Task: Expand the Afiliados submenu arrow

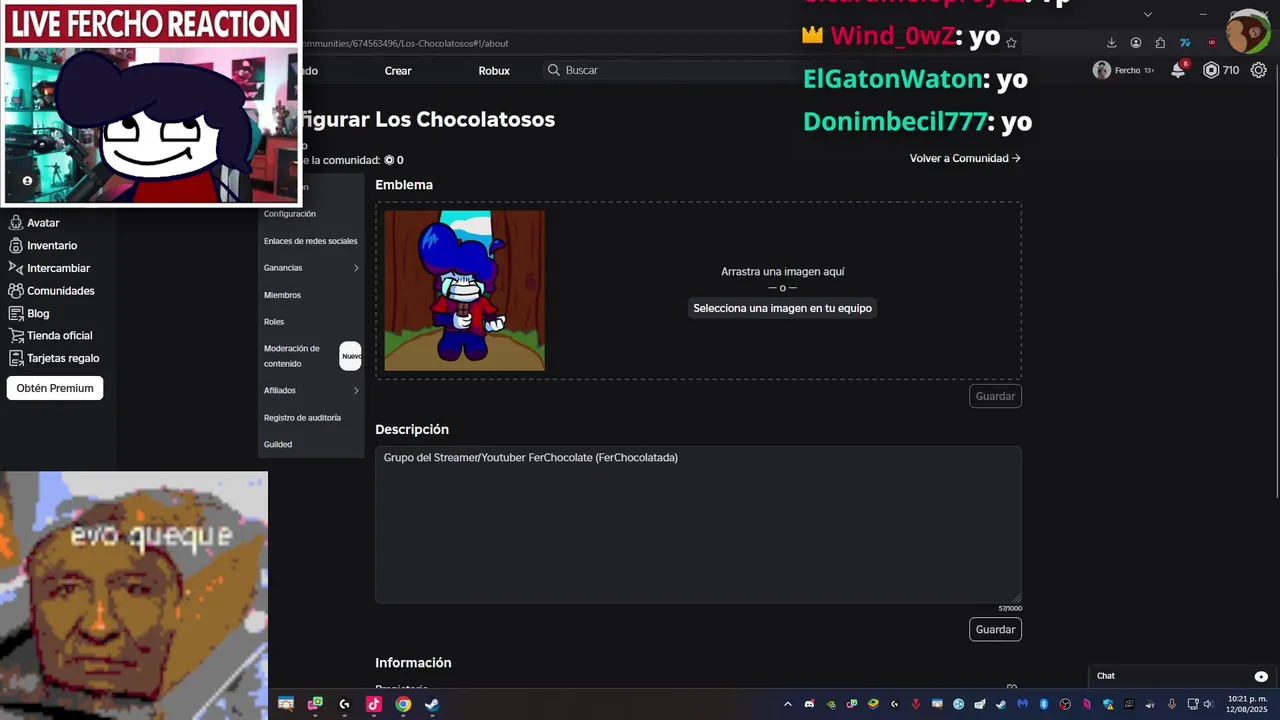Action: coord(356,391)
